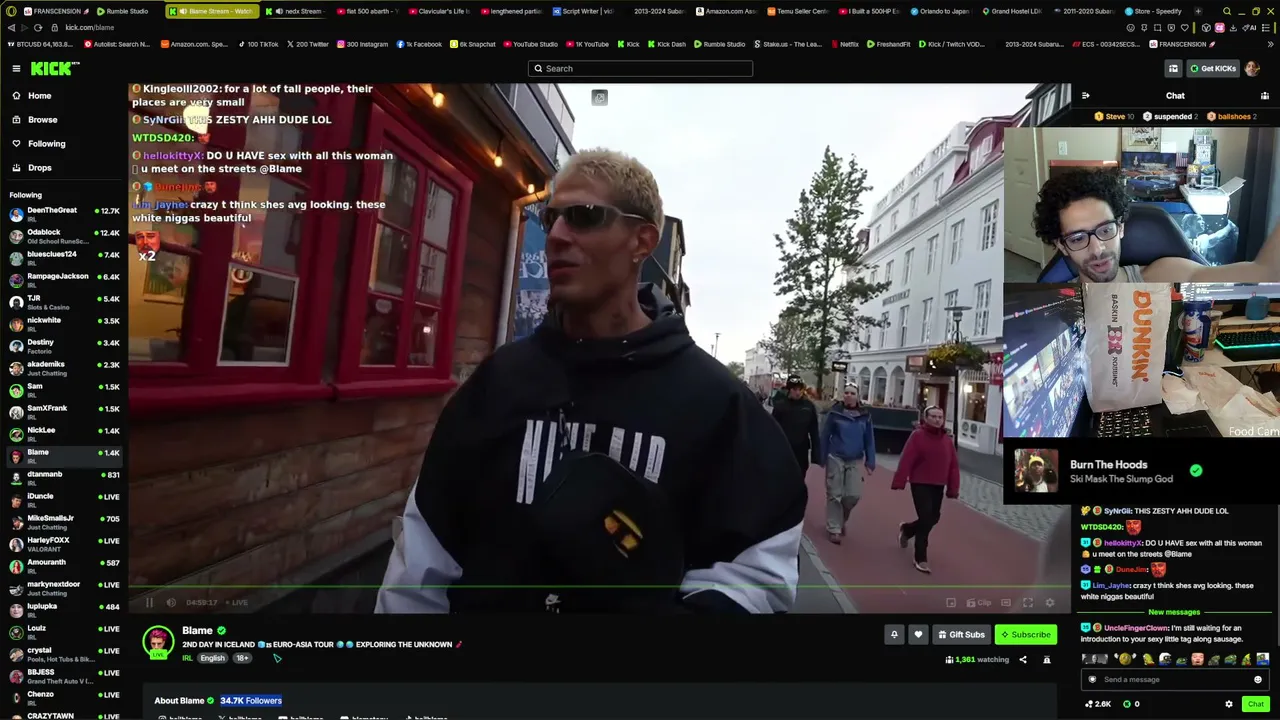The width and height of the screenshot is (1280, 720).
Task: Click the Kick logo
Action: point(54,68)
